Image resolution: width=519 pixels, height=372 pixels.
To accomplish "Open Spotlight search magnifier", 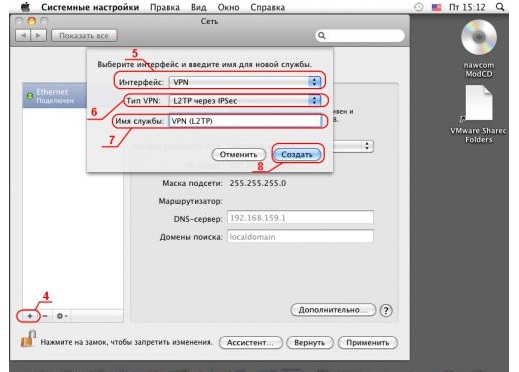I will tap(500, 7).
